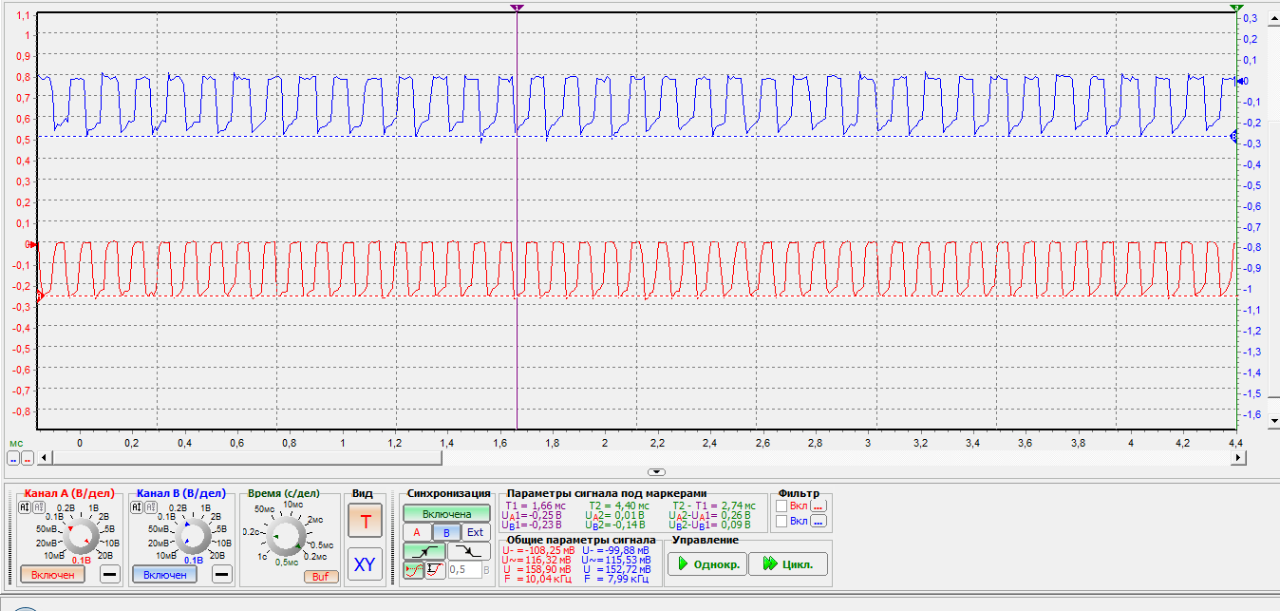Select Ext trigger source

coord(475,533)
